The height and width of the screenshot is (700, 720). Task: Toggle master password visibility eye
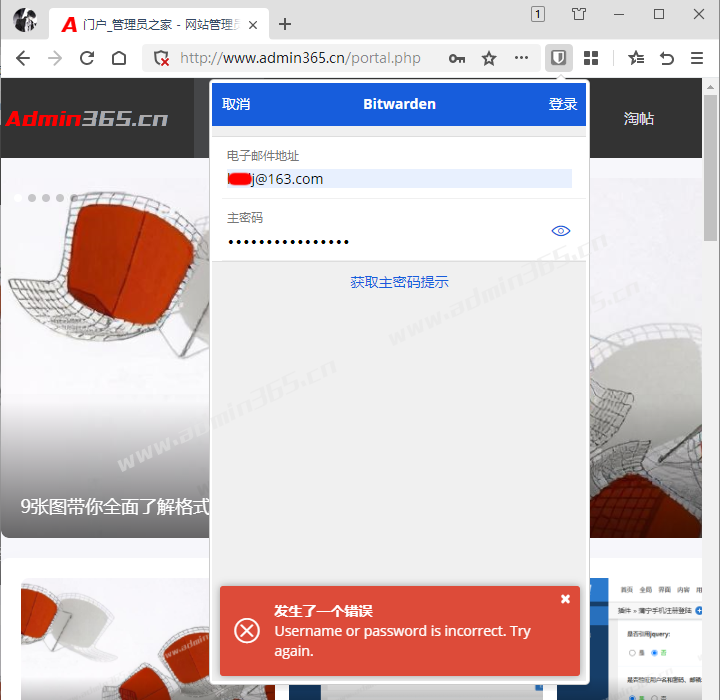(561, 231)
